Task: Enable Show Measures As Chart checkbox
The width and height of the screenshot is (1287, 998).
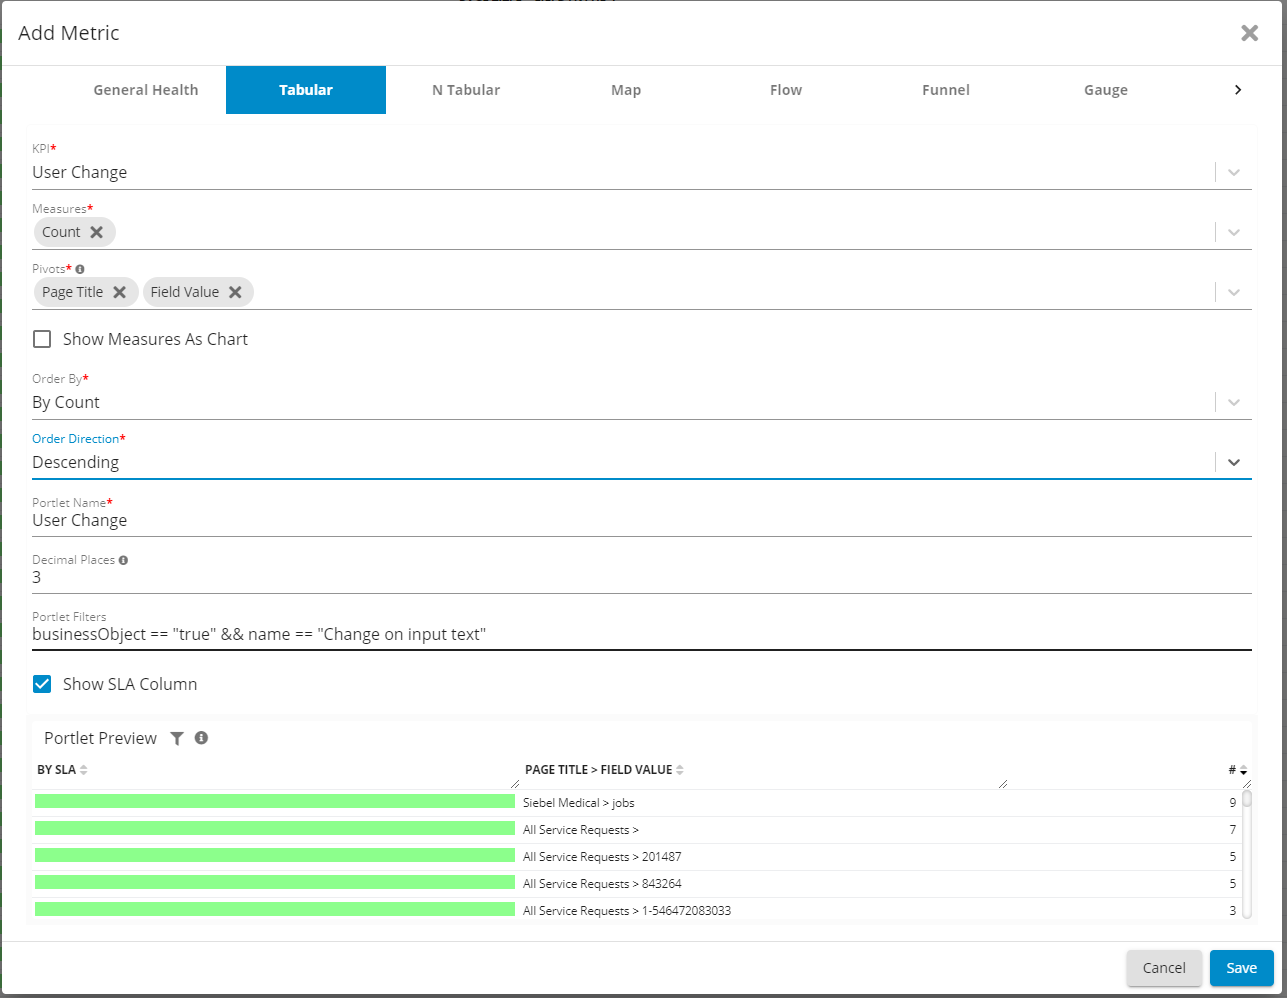Action: tap(42, 339)
